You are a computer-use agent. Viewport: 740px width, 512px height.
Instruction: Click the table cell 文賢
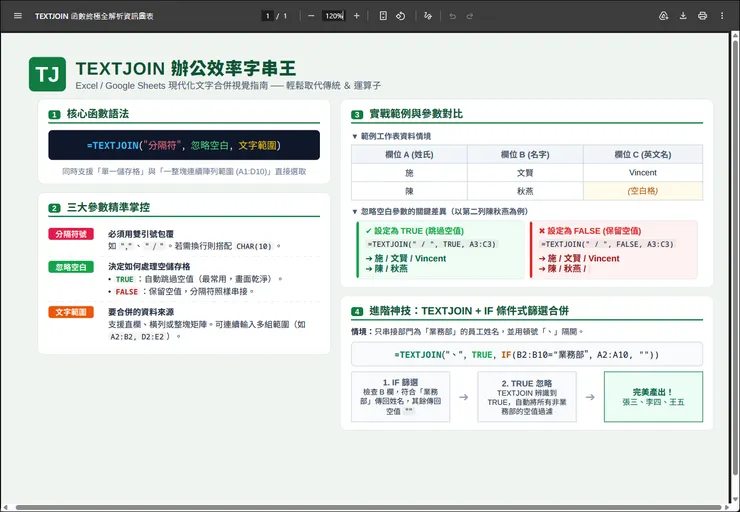click(525, 173)
